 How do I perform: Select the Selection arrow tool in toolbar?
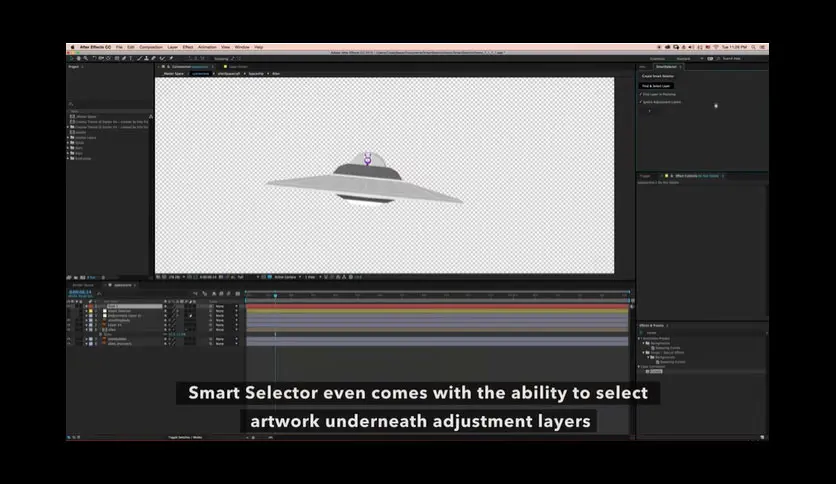[x=71, y=59]
